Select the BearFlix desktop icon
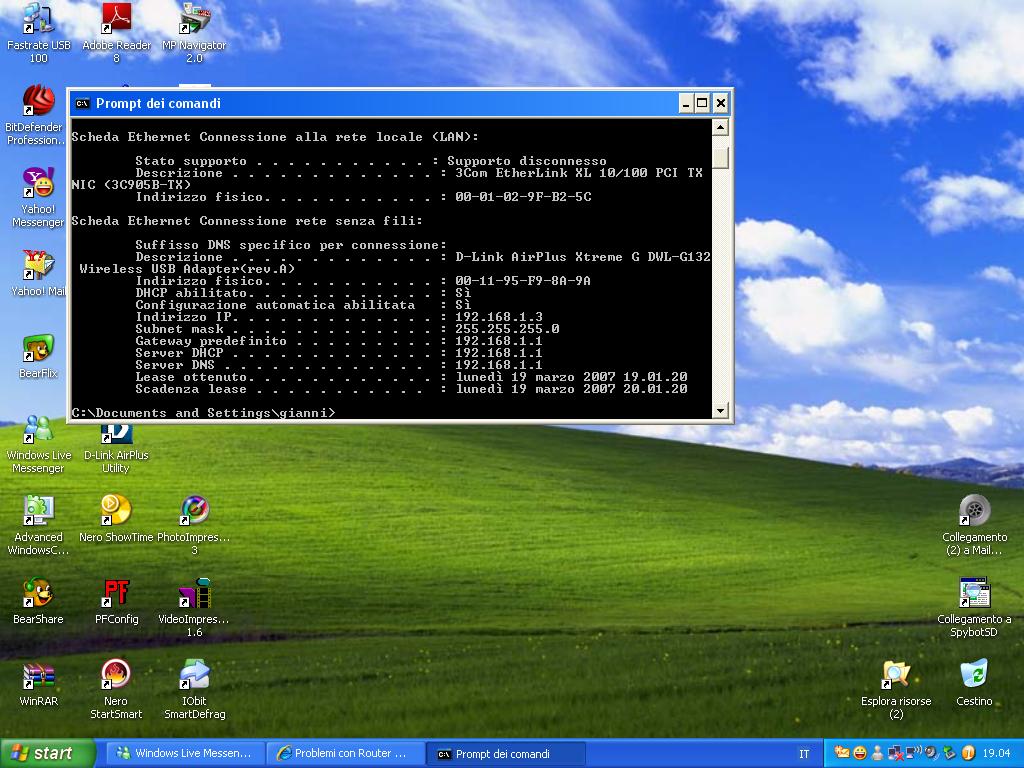The width and height of the screenshot is (1024, 768). (38, 356)
